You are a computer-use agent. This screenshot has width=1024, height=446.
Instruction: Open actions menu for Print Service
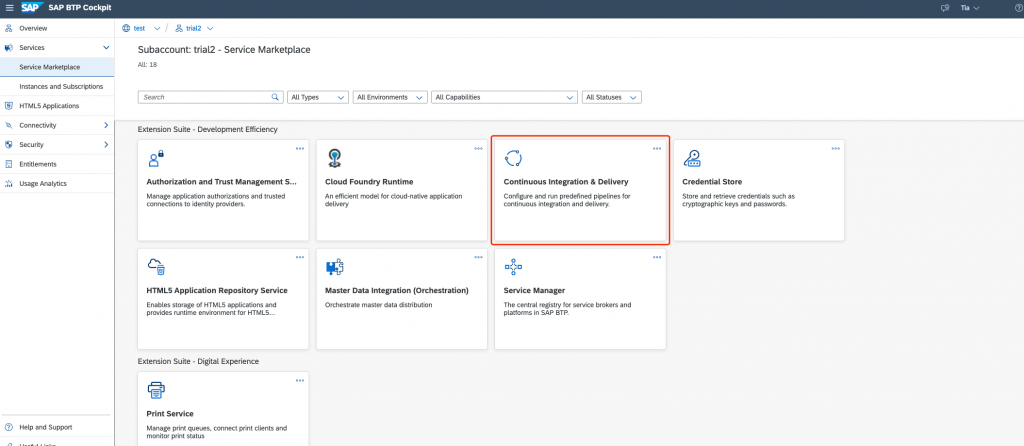300,380
